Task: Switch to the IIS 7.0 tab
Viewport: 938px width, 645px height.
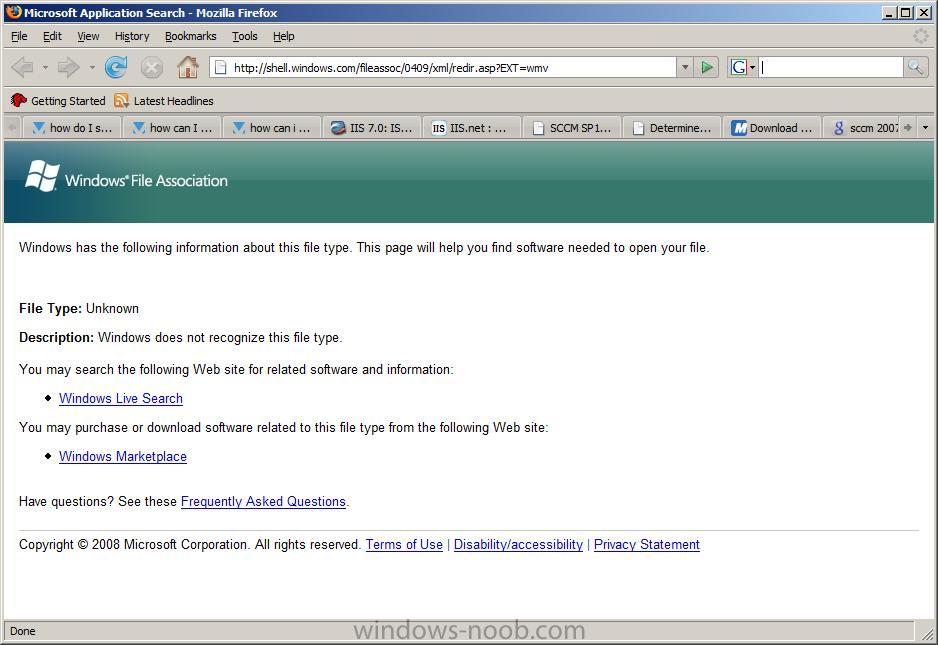Action: click(x=371, y=127)
